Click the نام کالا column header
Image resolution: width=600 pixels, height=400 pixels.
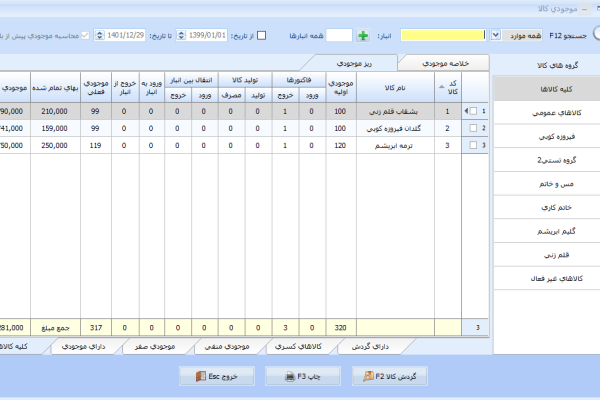click(x=395, y=88)
